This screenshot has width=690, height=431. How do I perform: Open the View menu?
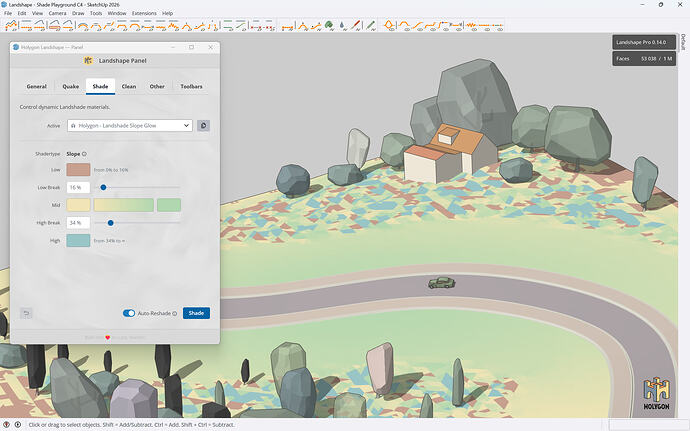coord(37,13)
